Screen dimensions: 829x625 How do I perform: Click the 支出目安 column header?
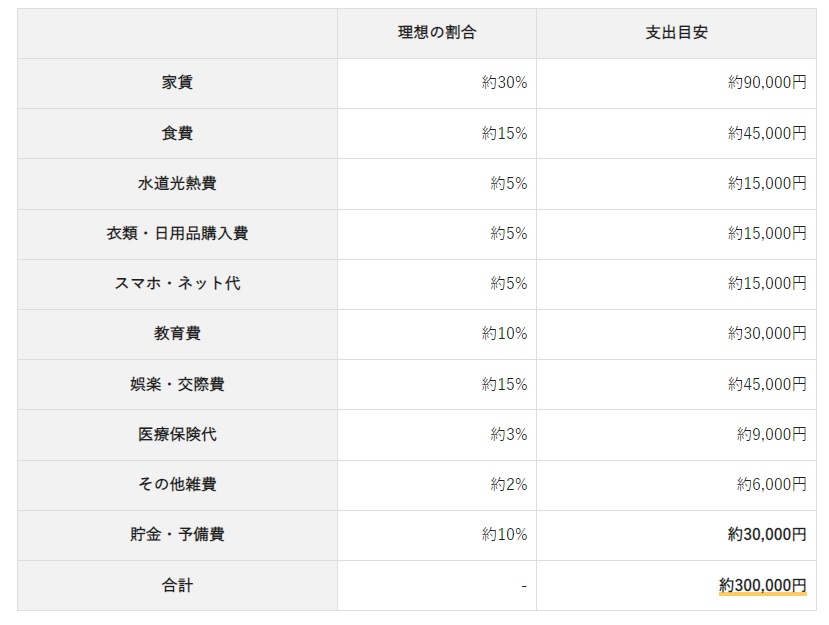(676, 33)
